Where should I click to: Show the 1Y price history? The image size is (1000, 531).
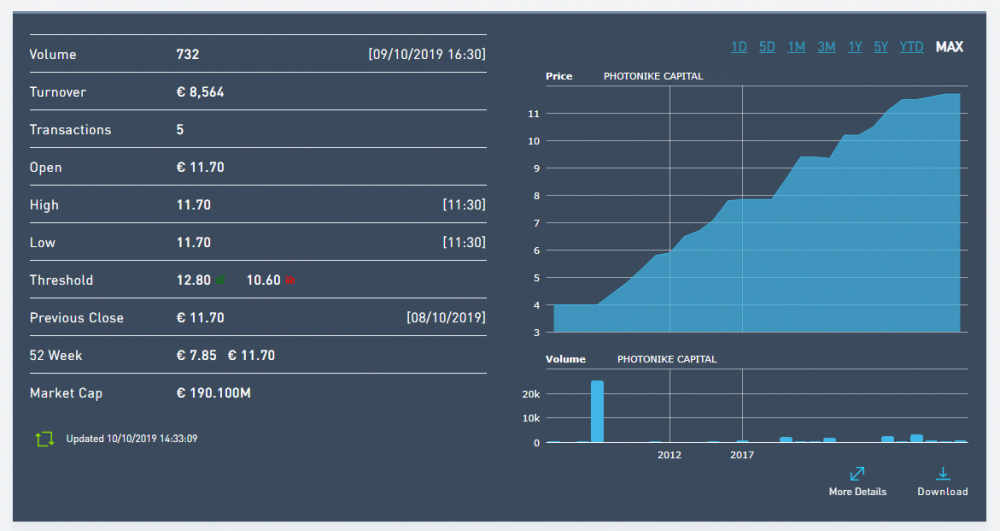(x=855, y=47)
